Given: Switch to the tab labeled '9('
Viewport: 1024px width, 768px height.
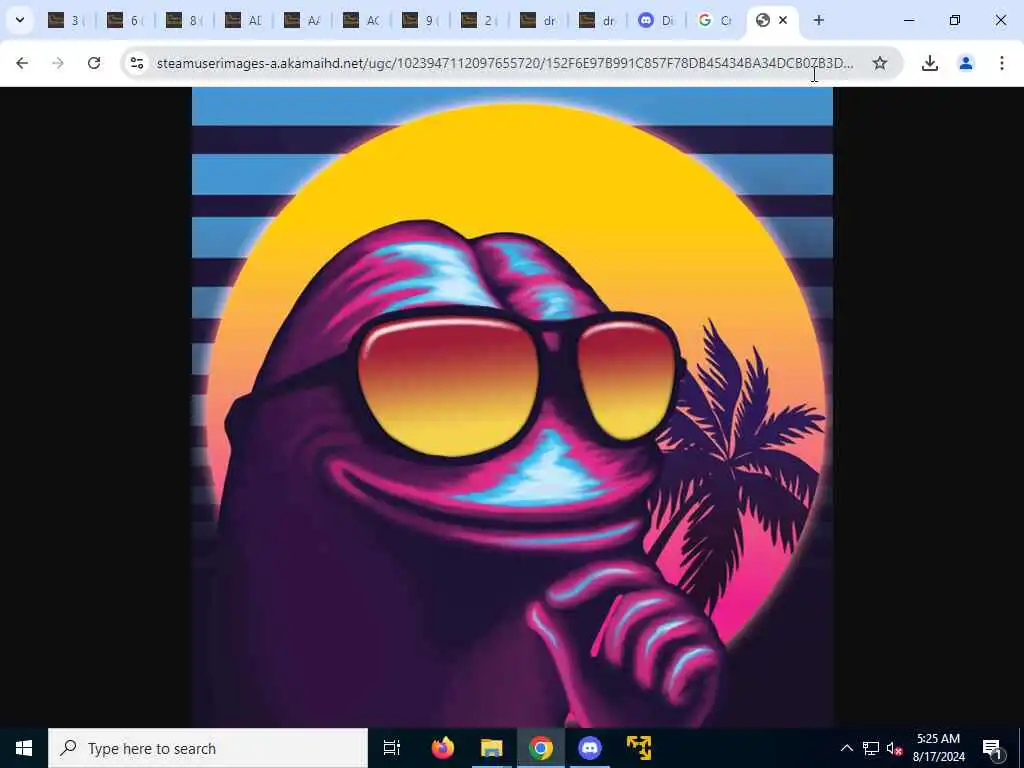Looking at the screenshot, I should click(420, 21).
